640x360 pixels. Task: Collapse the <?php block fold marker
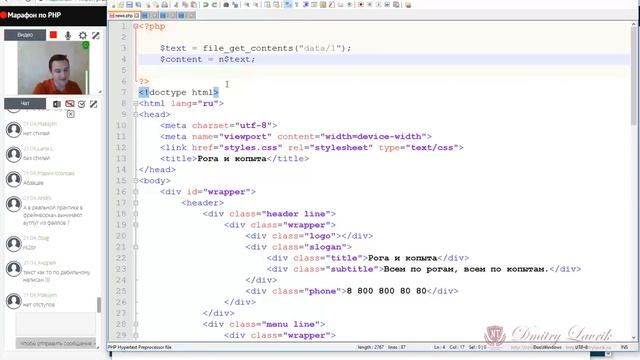tap(136, 27)
